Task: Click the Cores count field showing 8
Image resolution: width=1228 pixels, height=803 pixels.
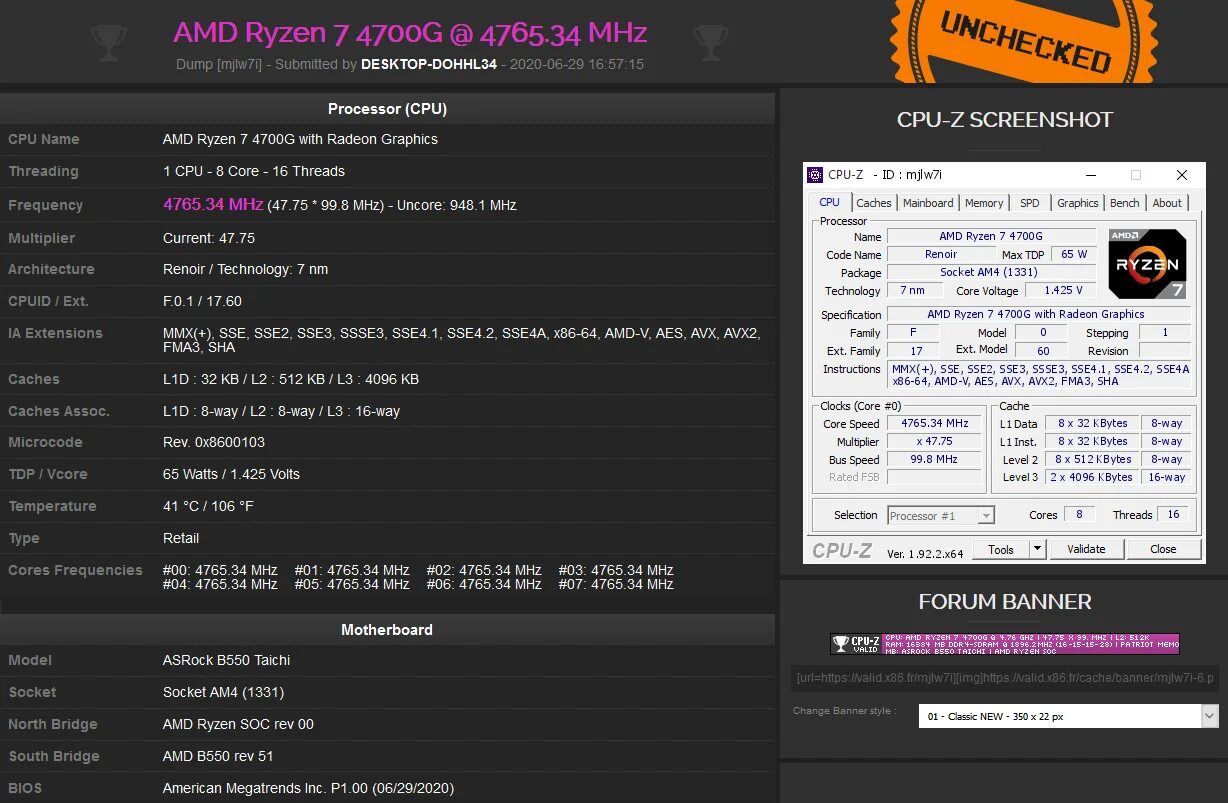Action: [1079, 515]
